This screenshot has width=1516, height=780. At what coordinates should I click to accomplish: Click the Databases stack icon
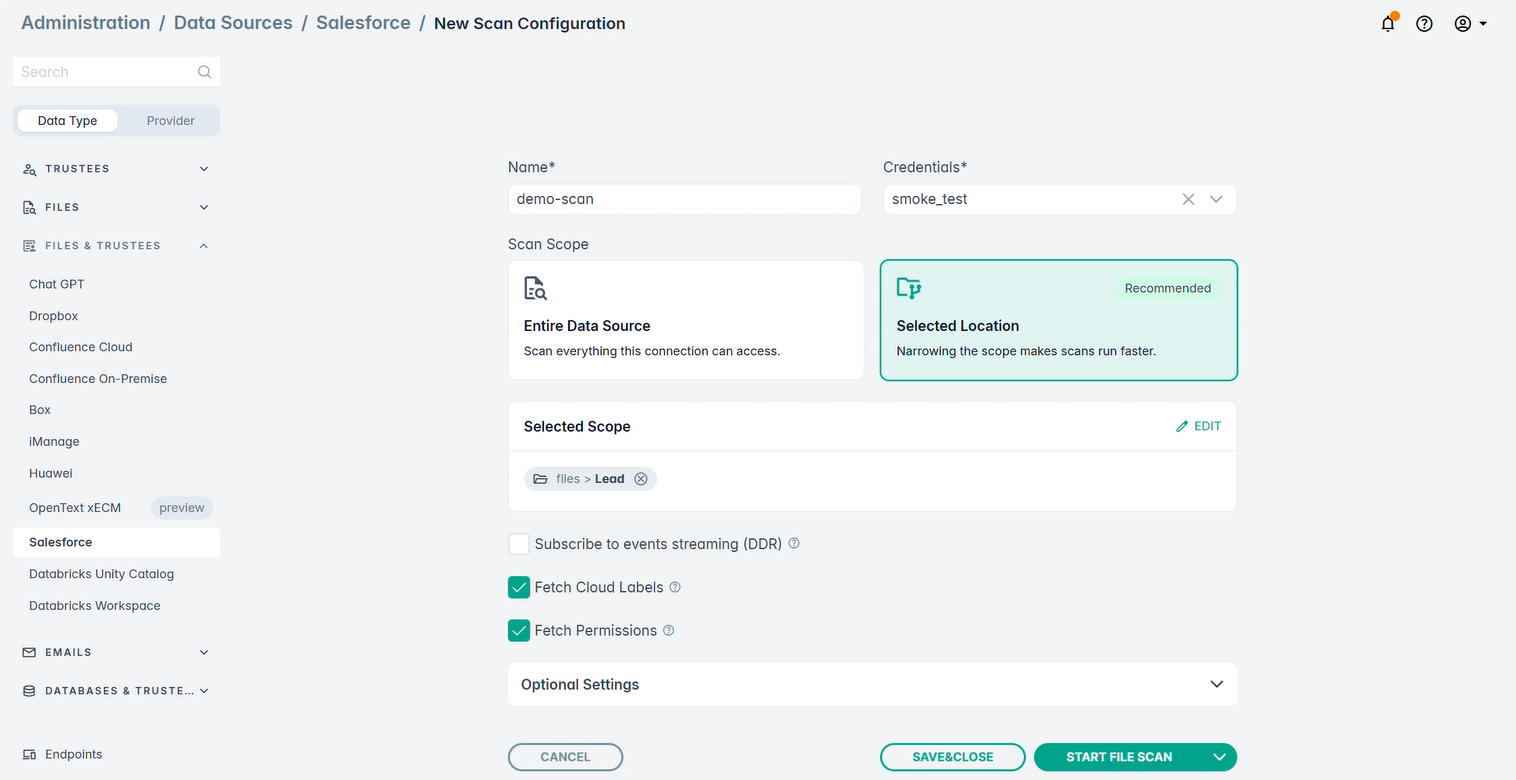[x=29, y=691]
